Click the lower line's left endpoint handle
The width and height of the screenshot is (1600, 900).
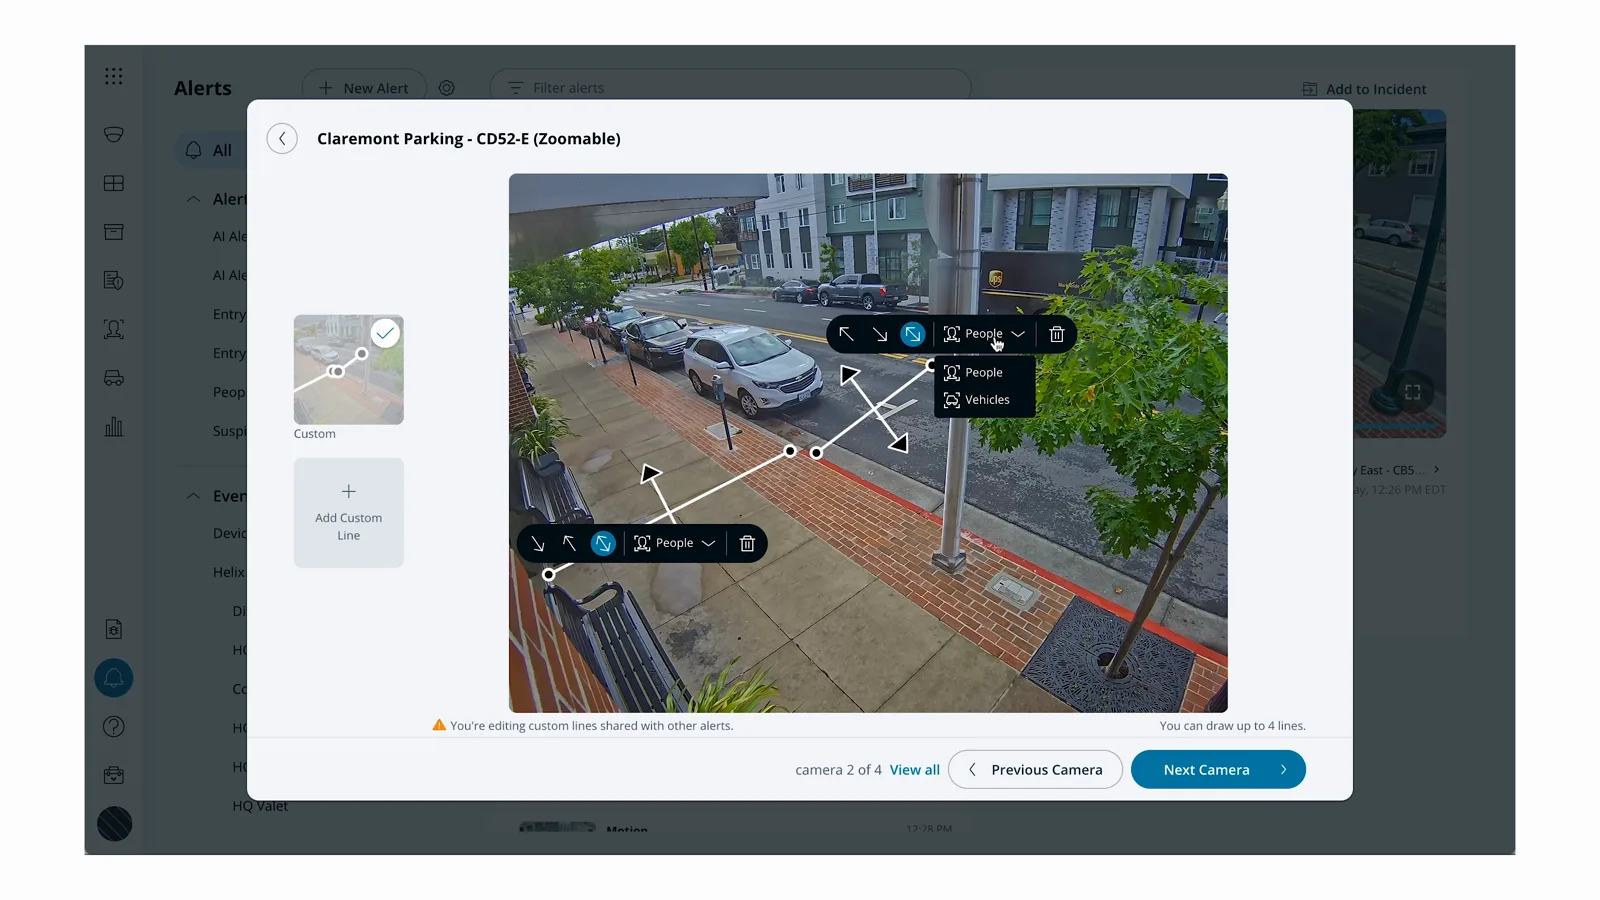[x=548, y=575]
